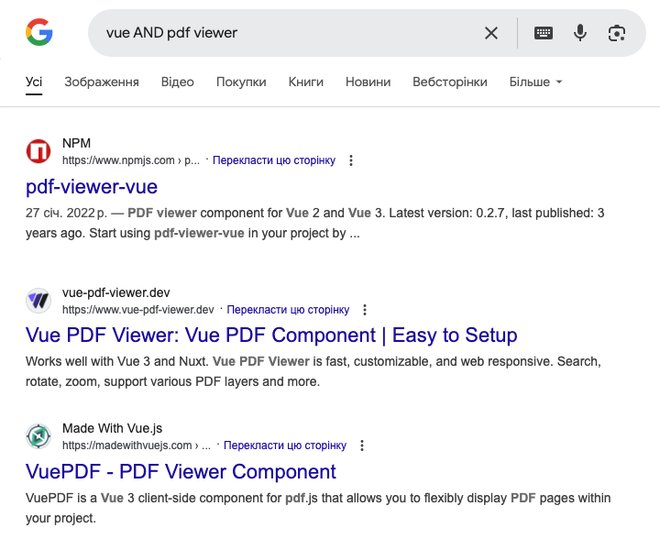
Task: Switch to the Зображення tab
Action: click(x=101, y=82)
